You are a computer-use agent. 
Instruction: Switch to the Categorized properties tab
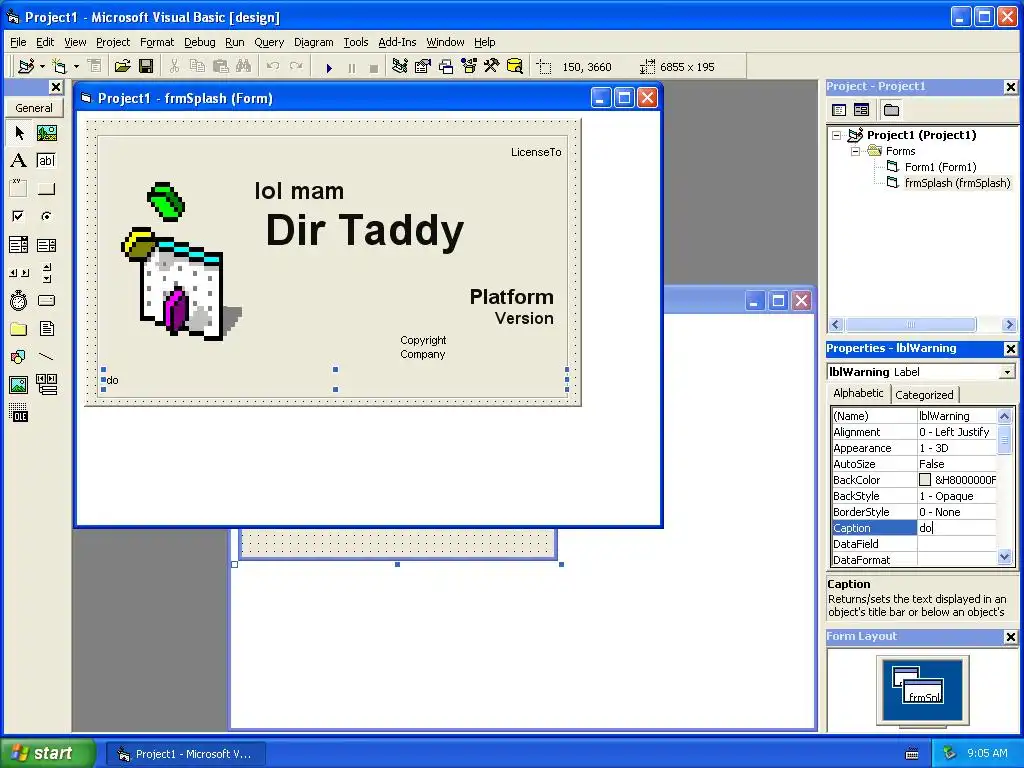coord(924,395)
